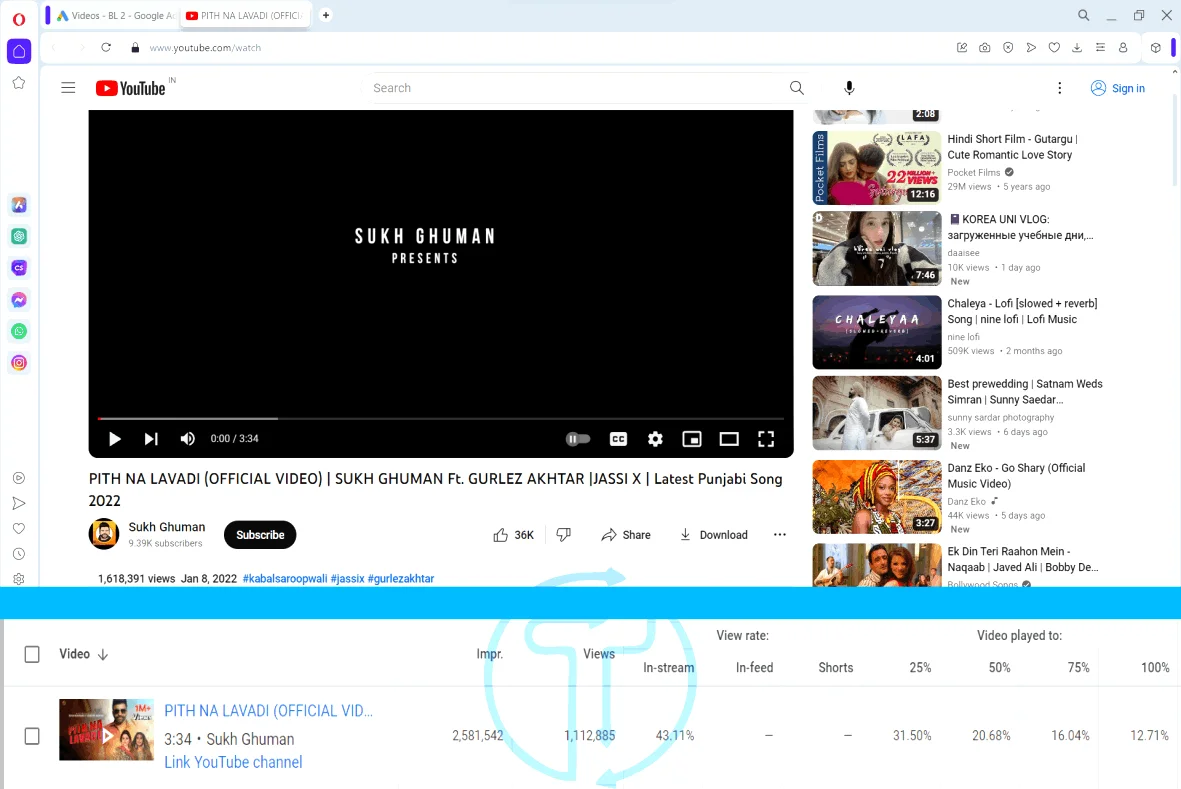
Task: Tick the select-all checkbox beside Video header
Action: [x=32, y=654]
